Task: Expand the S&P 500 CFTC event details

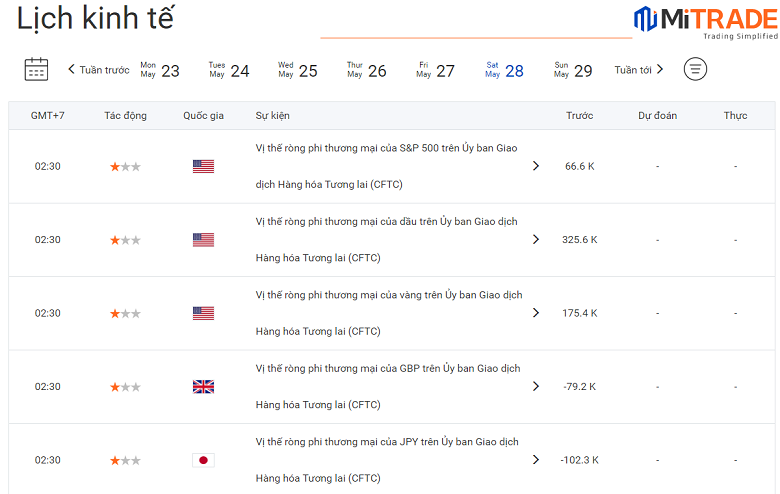Action: (535, 166)
